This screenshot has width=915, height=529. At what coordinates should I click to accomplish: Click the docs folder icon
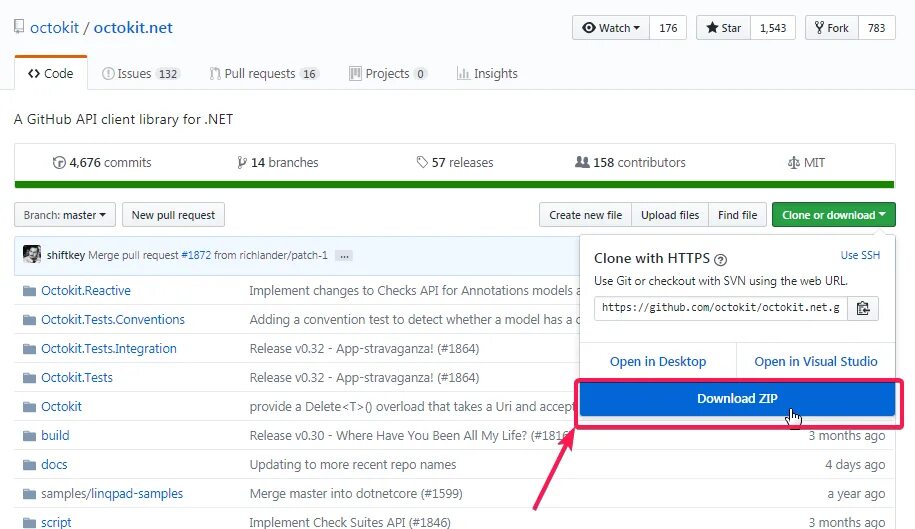[x=29, y=465]
